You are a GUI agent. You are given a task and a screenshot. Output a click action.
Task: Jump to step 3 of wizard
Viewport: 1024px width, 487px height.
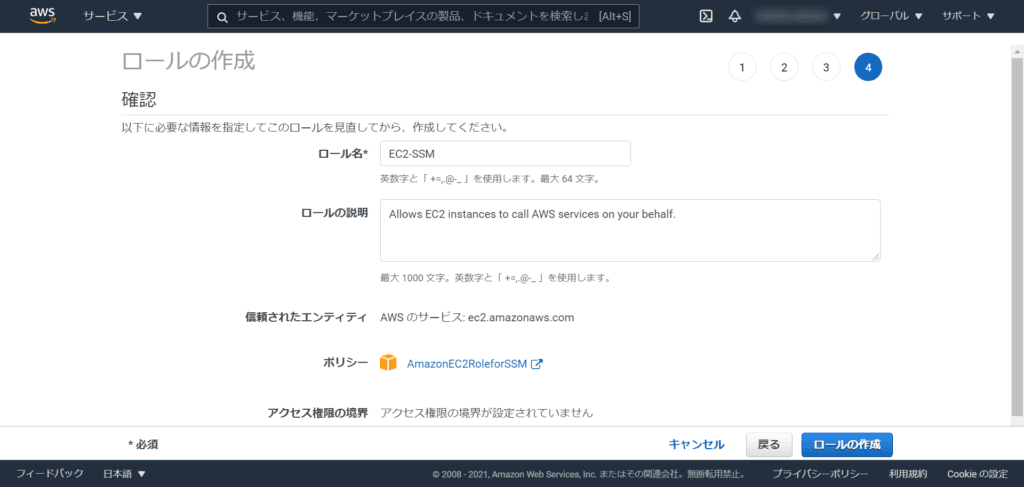(x=825, y=68)
